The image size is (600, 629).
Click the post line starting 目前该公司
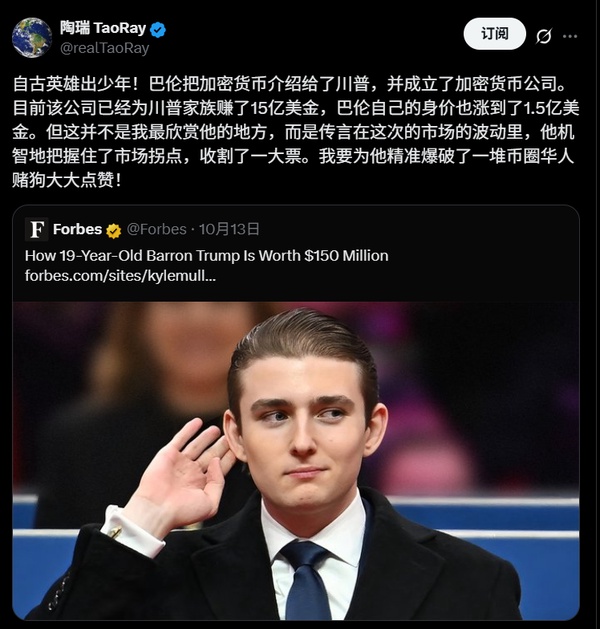pyautogui.click(x=296, y=108)
